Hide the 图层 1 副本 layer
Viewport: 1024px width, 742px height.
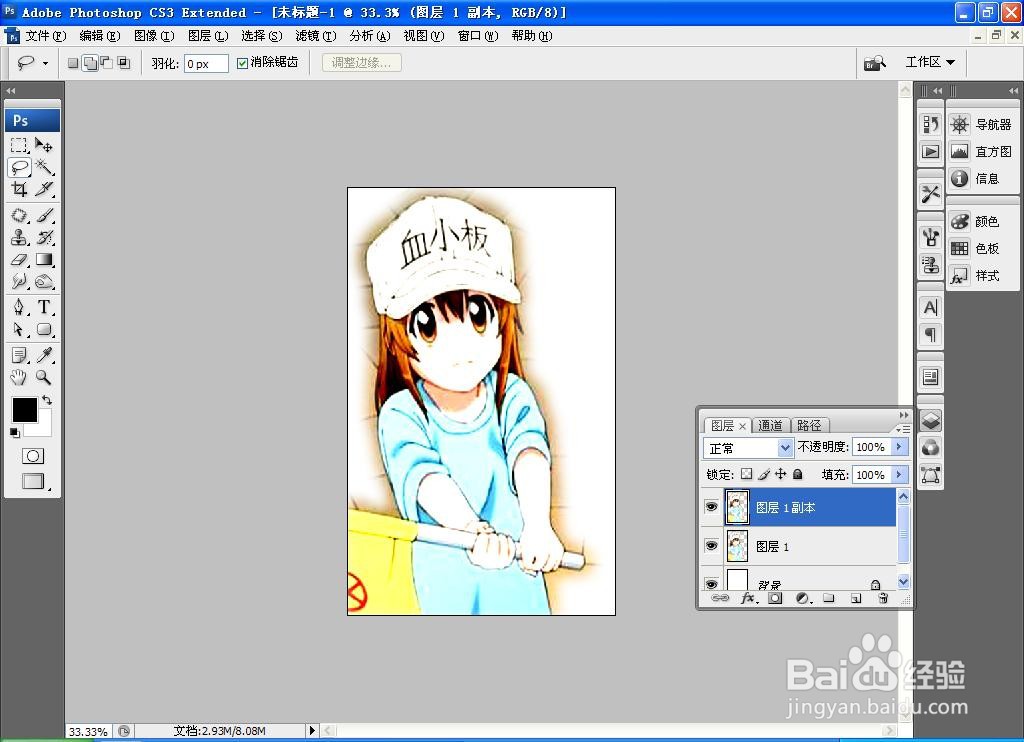712,507
